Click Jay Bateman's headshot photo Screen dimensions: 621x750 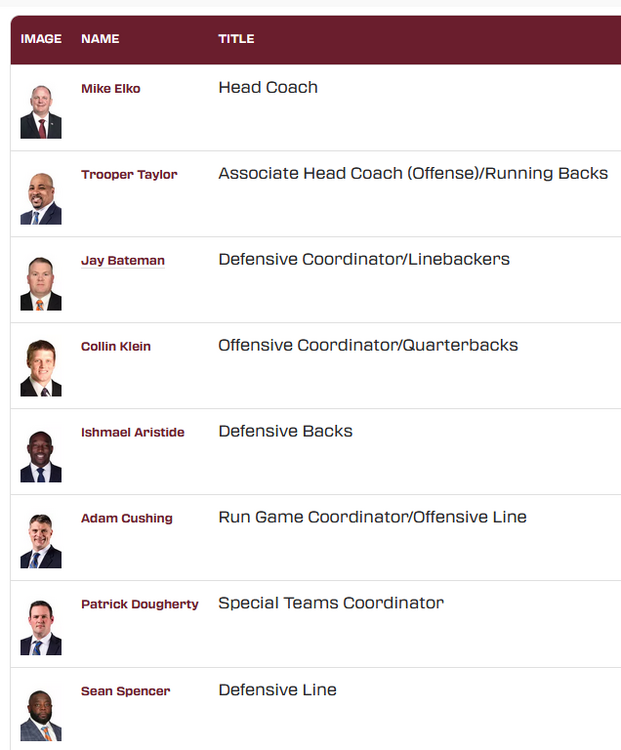(41, 284)
